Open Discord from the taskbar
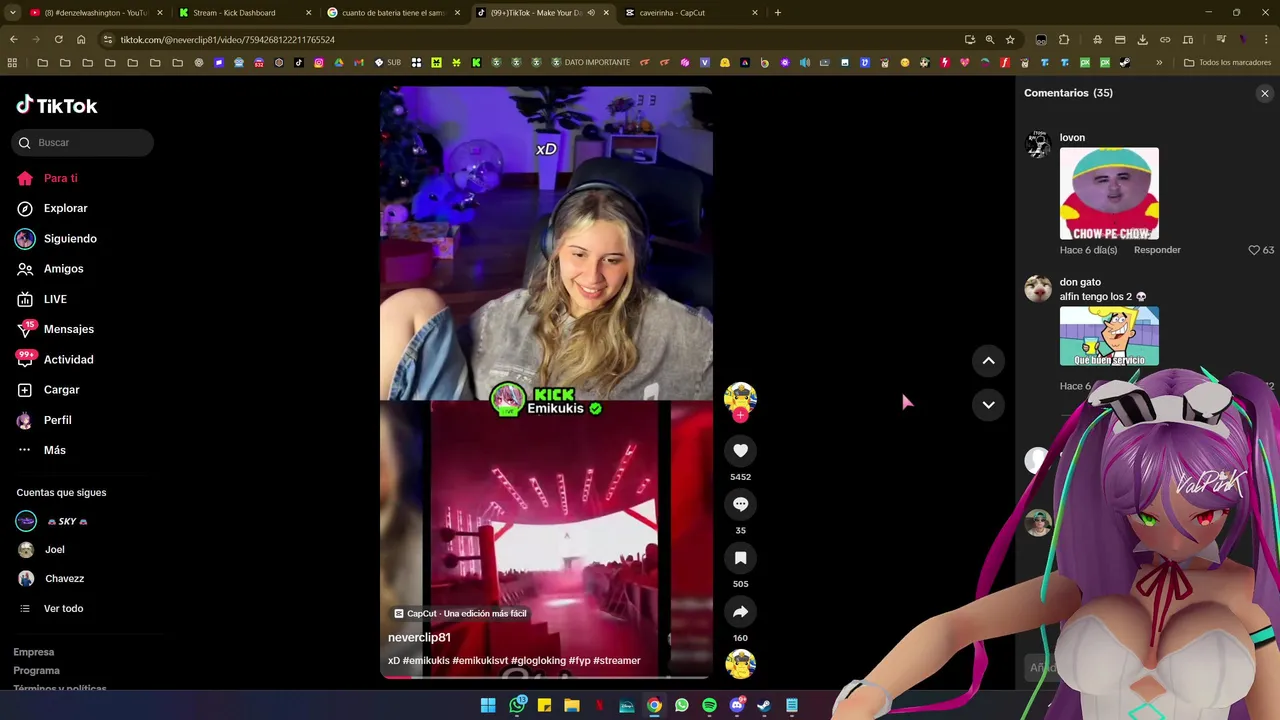The image size is (1280, 720). coord(737,706)
